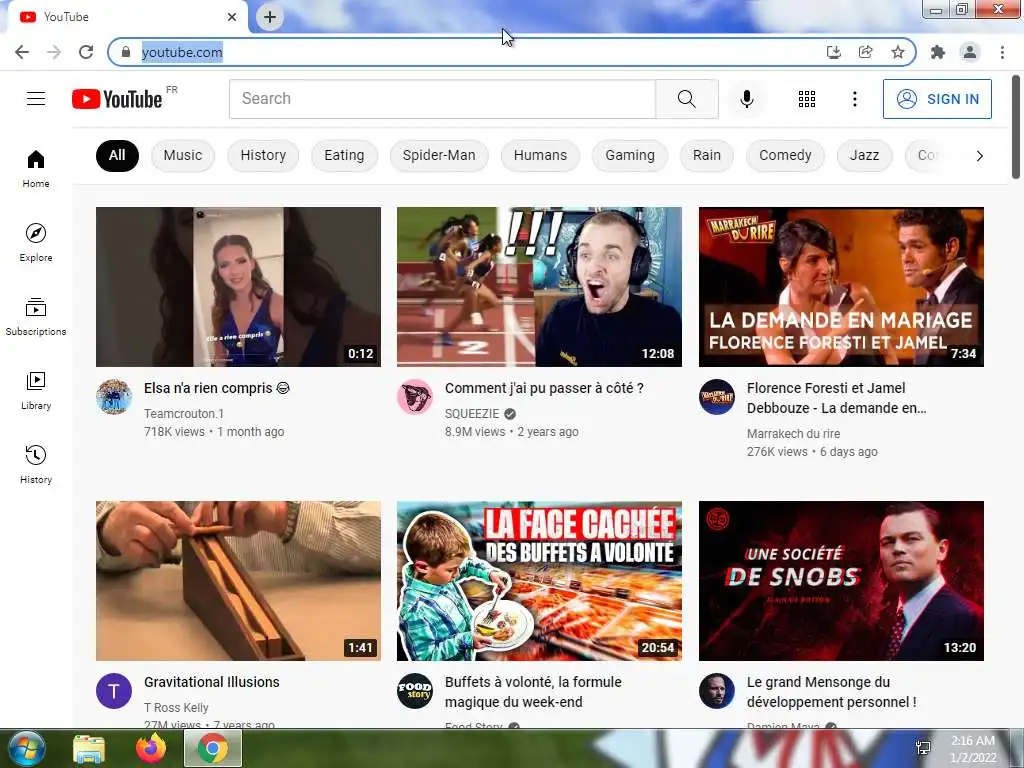
Task: Open Chrome extensions puzzle icon
Action: click(x=938, y=52)
